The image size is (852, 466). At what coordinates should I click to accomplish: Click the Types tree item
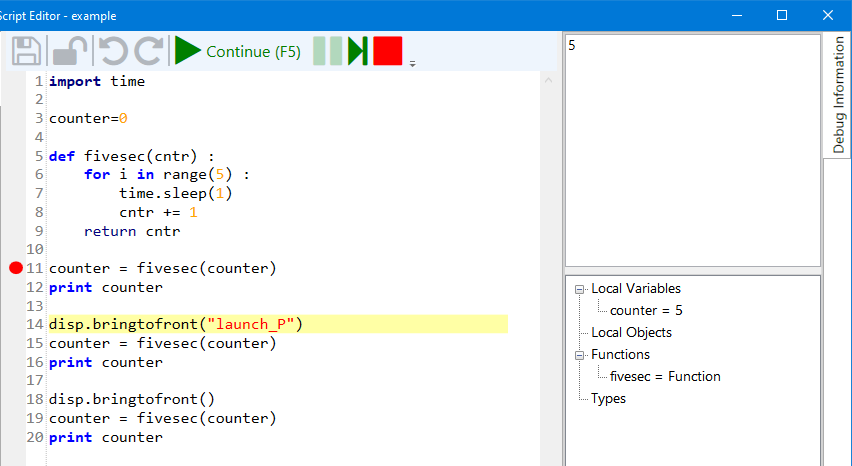608,399
